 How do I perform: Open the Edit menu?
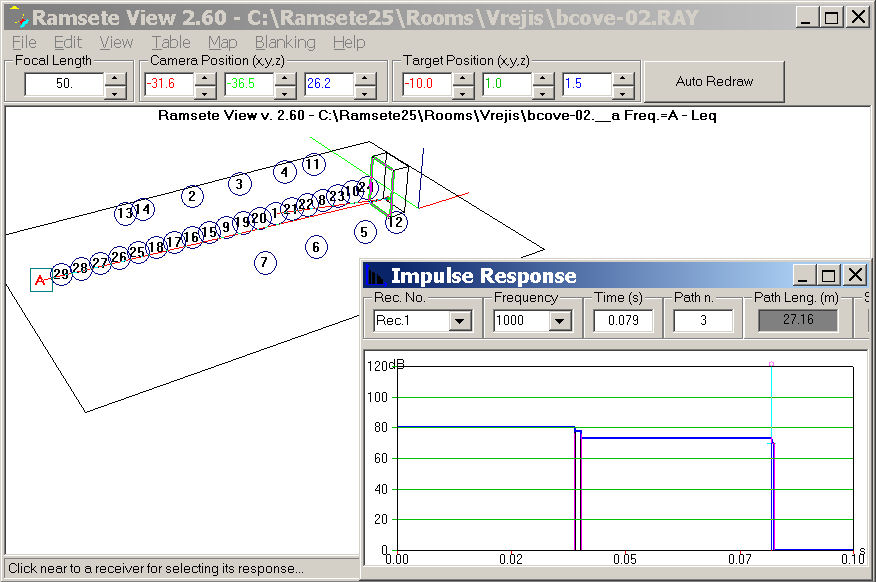68,42
